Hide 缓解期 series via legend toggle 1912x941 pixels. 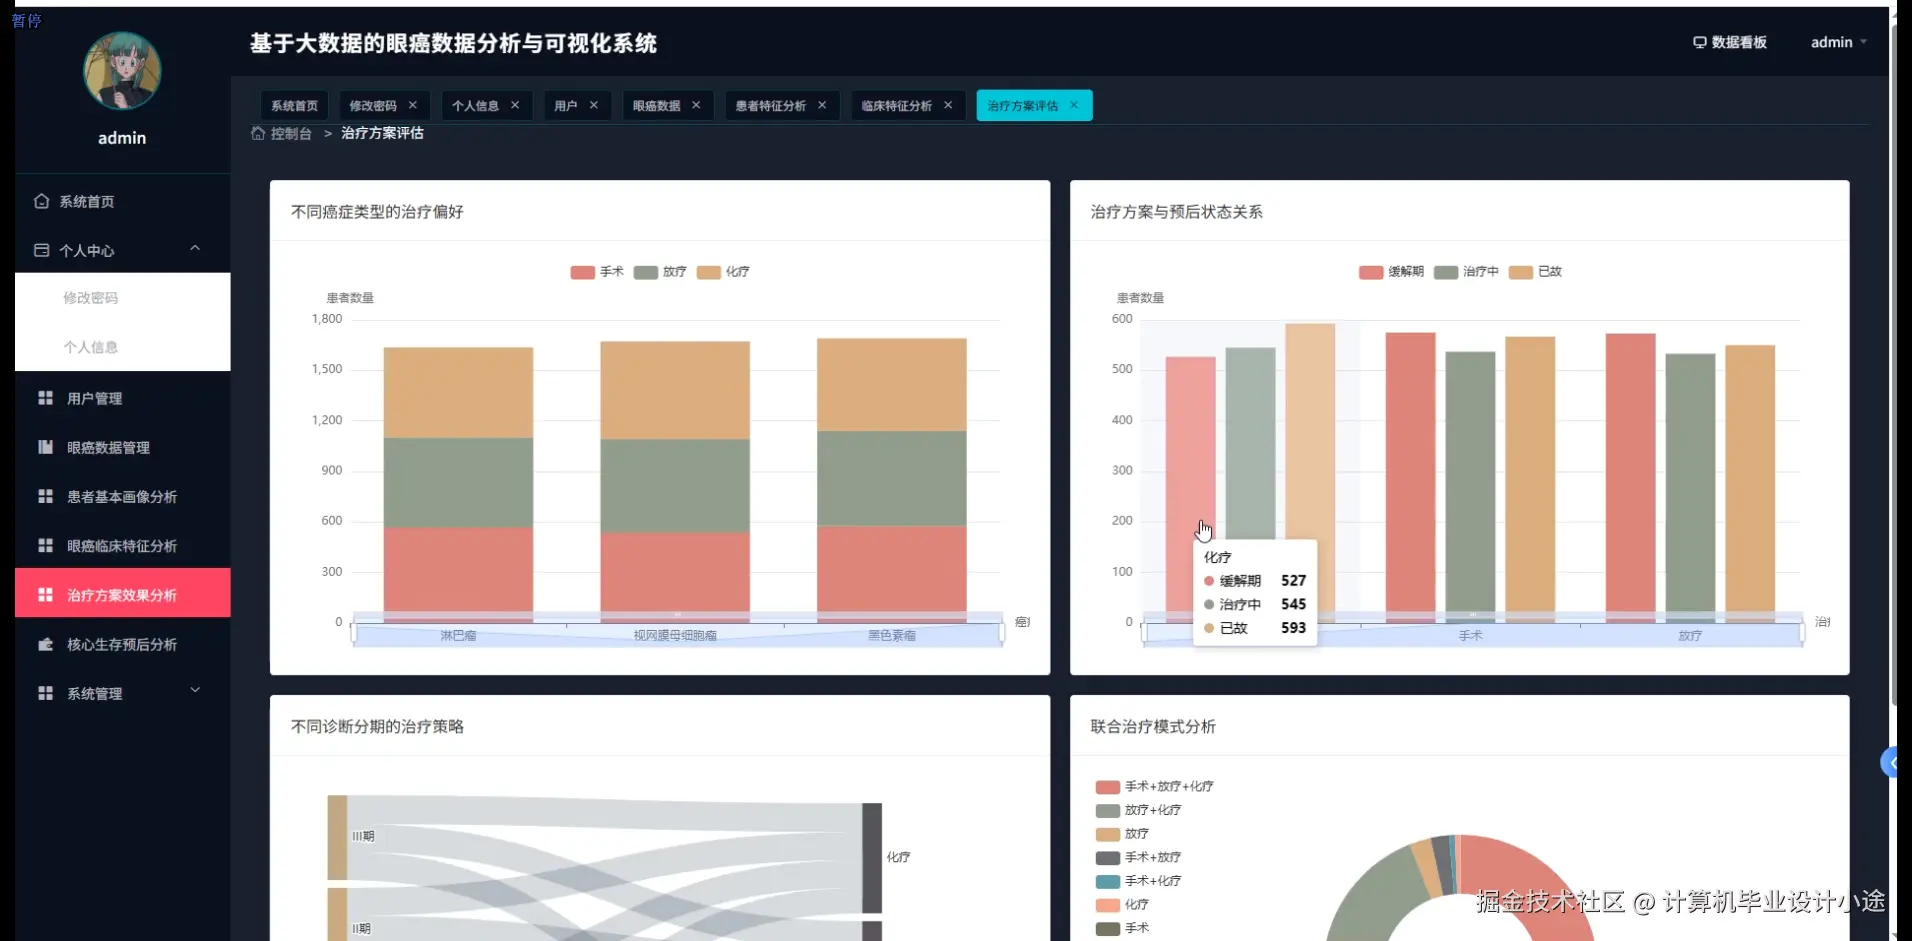click(x=1390, y=272)
